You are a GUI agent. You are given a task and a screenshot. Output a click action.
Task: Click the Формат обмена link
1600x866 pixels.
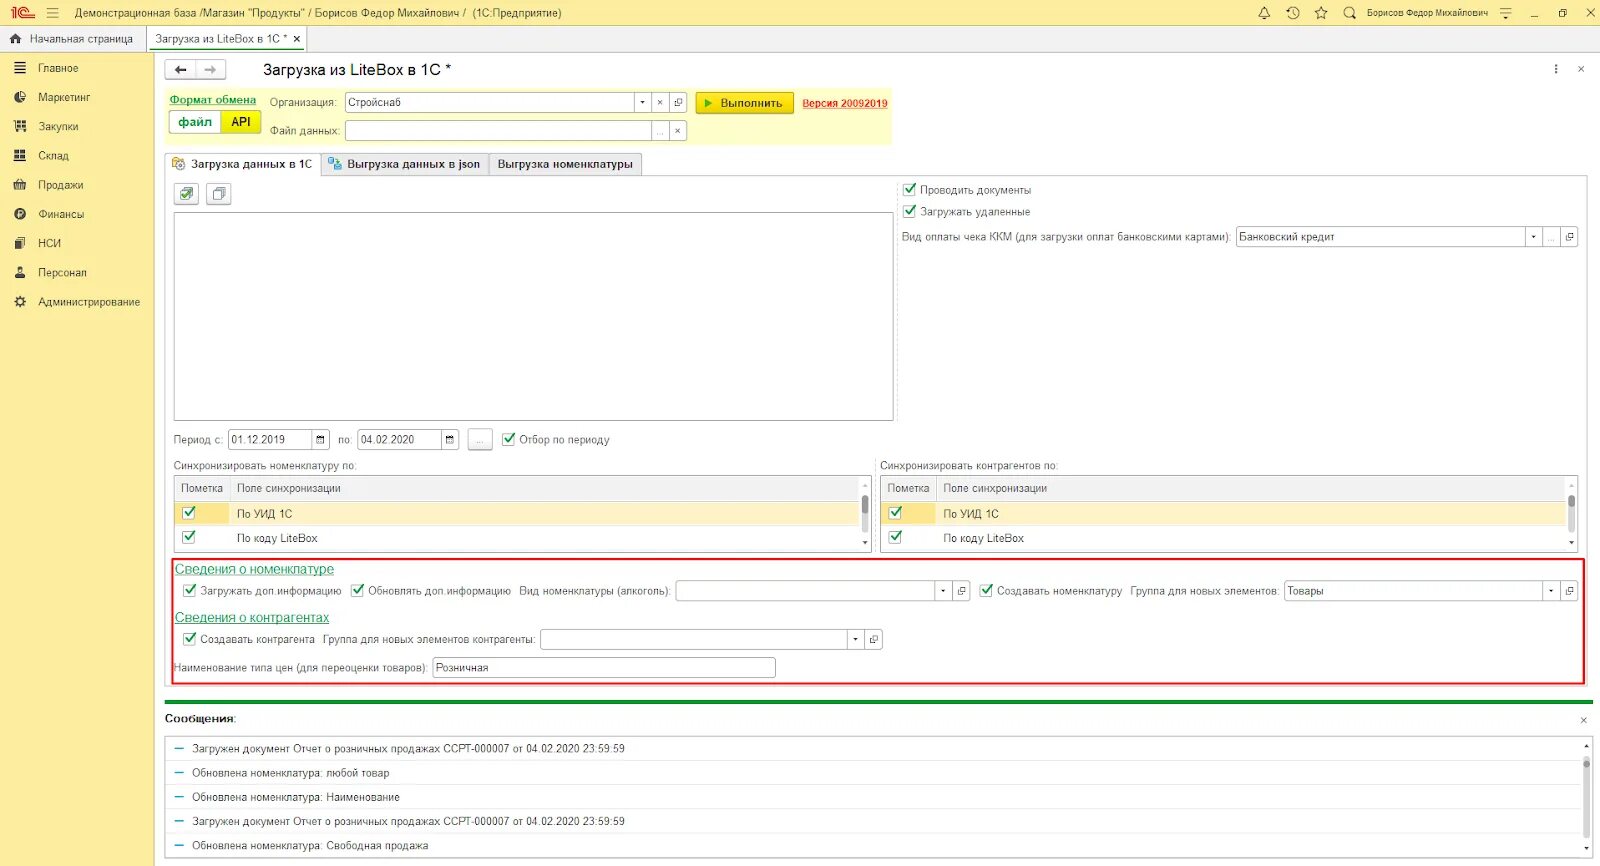point(213,100)
